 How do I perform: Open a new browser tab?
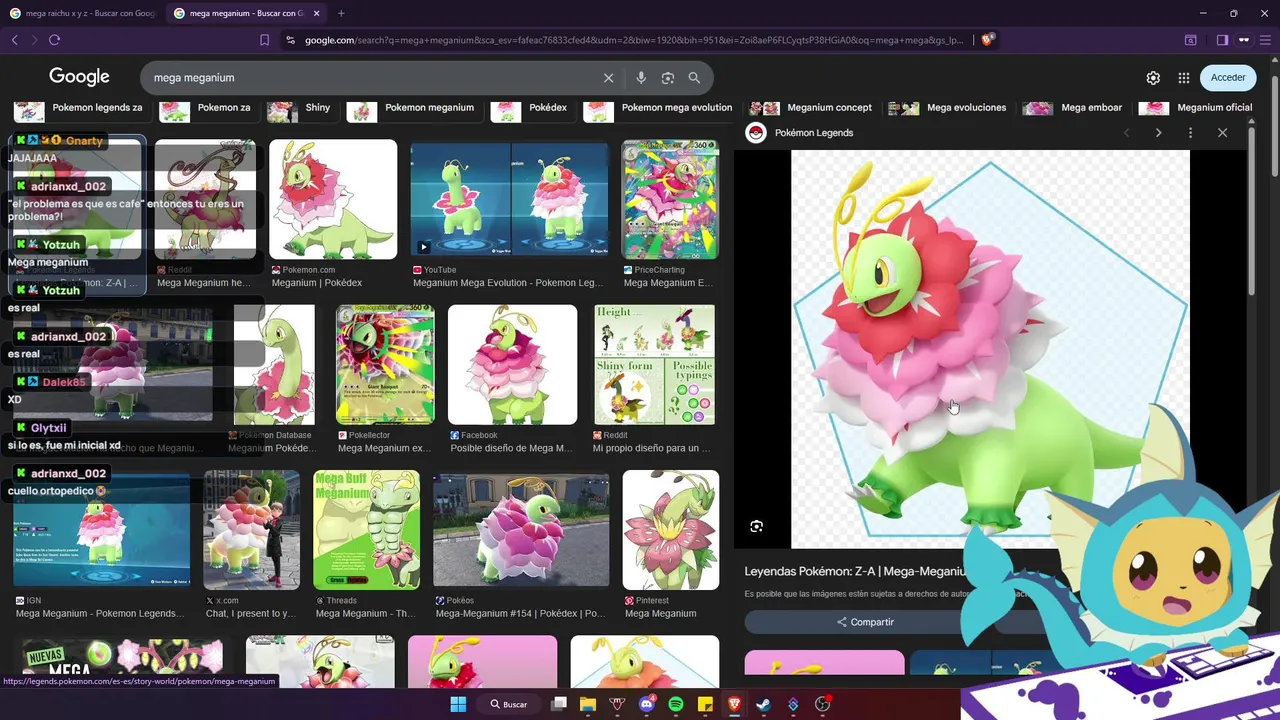341,13
